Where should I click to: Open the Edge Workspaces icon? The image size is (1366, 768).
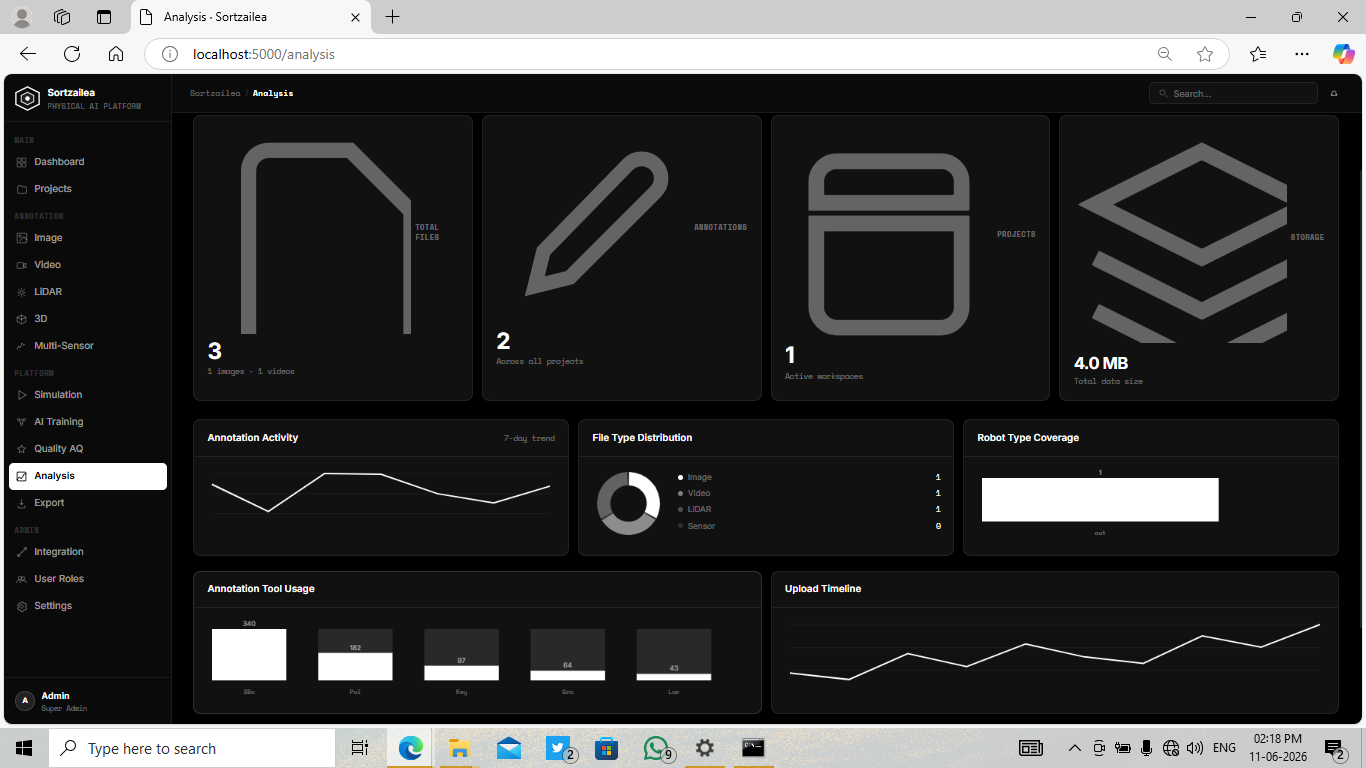tap(62, 17)
